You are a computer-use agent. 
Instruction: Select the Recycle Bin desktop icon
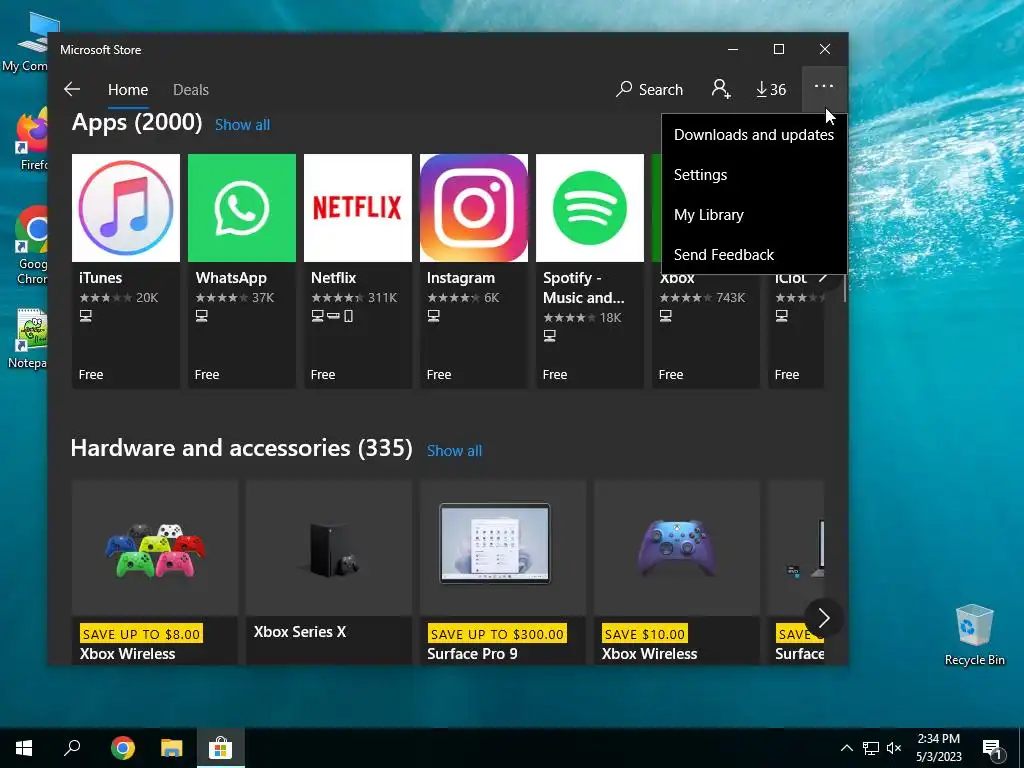pyautogui.click(x=974, y=635)
